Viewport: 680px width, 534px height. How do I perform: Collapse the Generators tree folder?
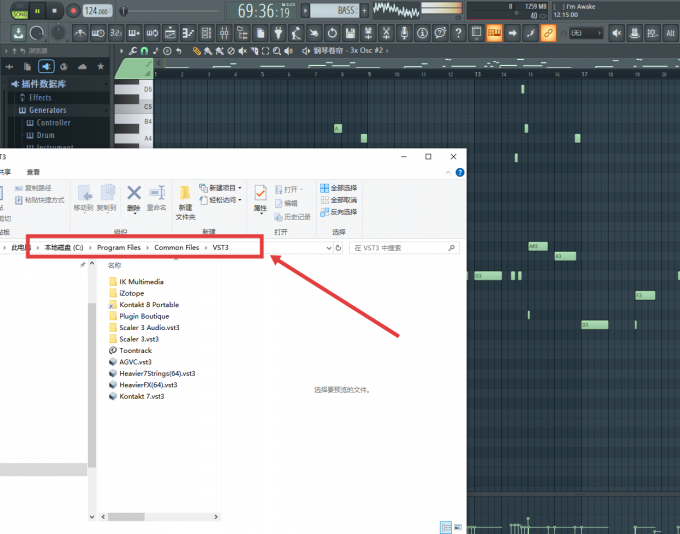point(106,110)
